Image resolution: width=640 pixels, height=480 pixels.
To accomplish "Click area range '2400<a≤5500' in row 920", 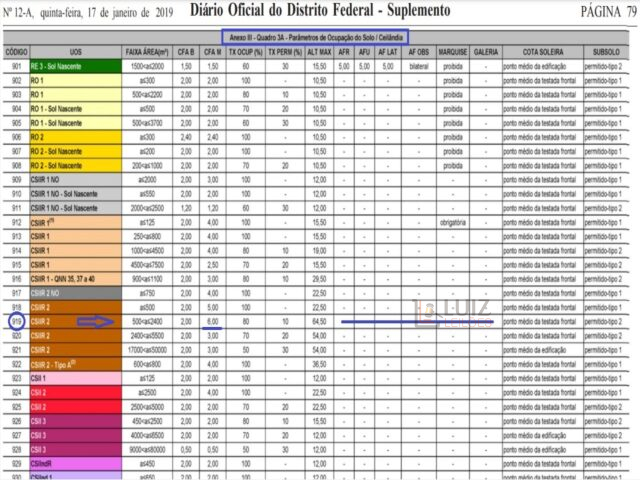I will pos(147,336).
